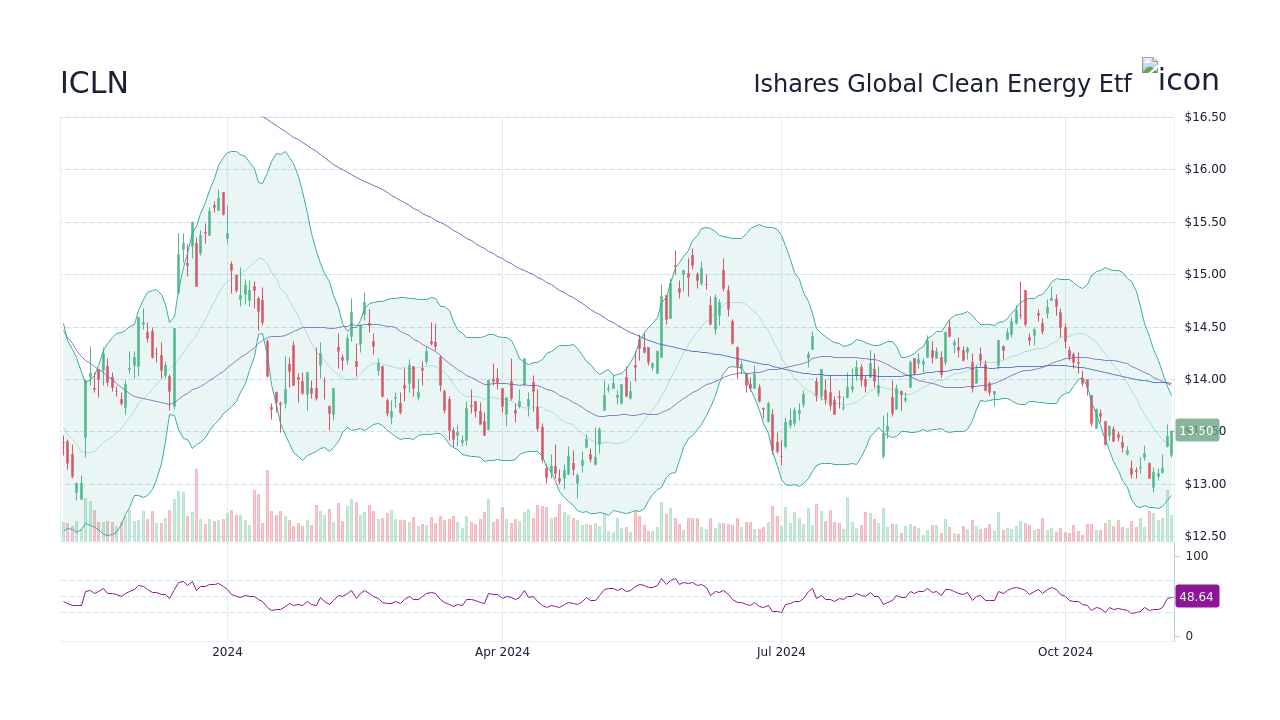
Task: Click the 100 label on the RSI axis
Action: tap(1197, 556)
